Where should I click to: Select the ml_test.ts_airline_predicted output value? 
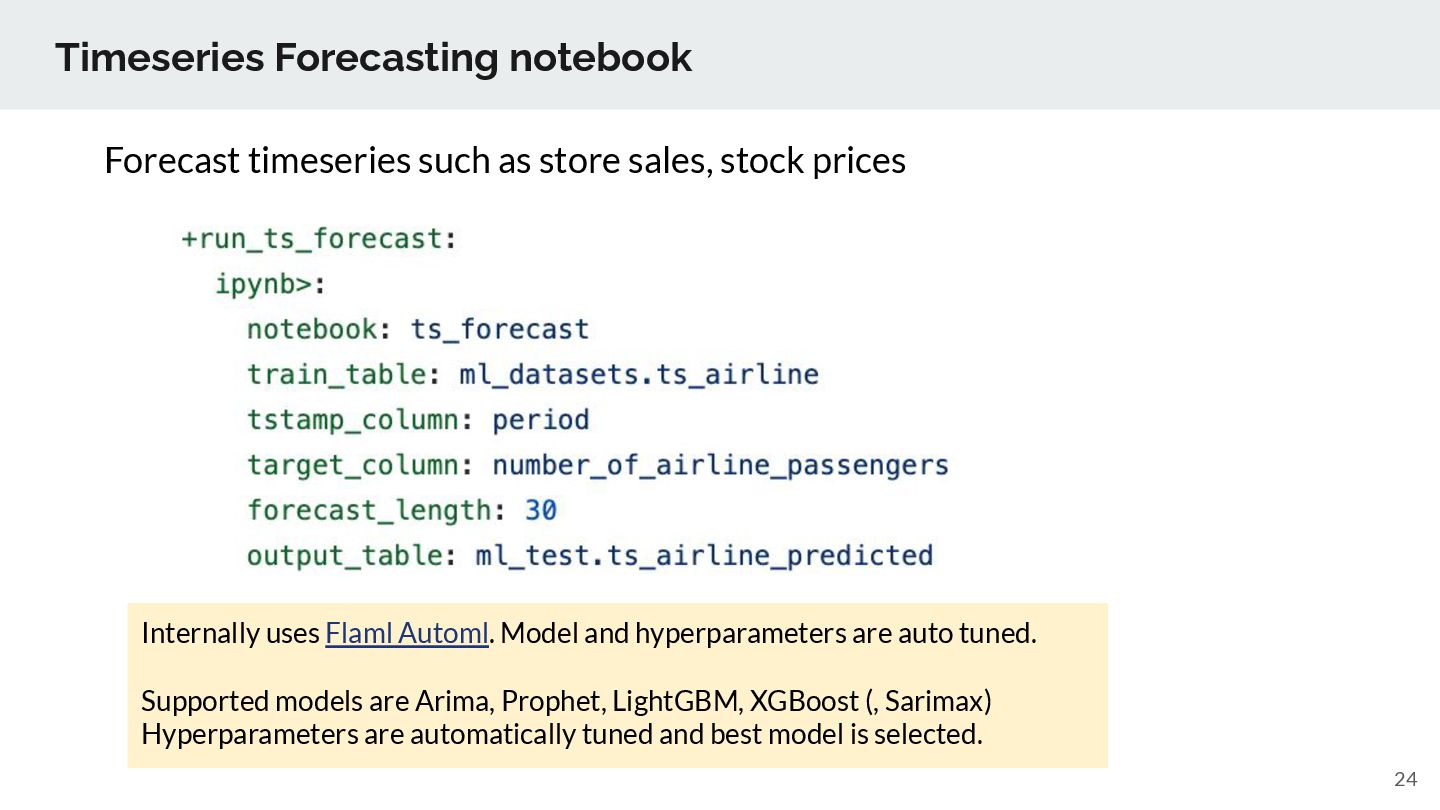(704, 555)
